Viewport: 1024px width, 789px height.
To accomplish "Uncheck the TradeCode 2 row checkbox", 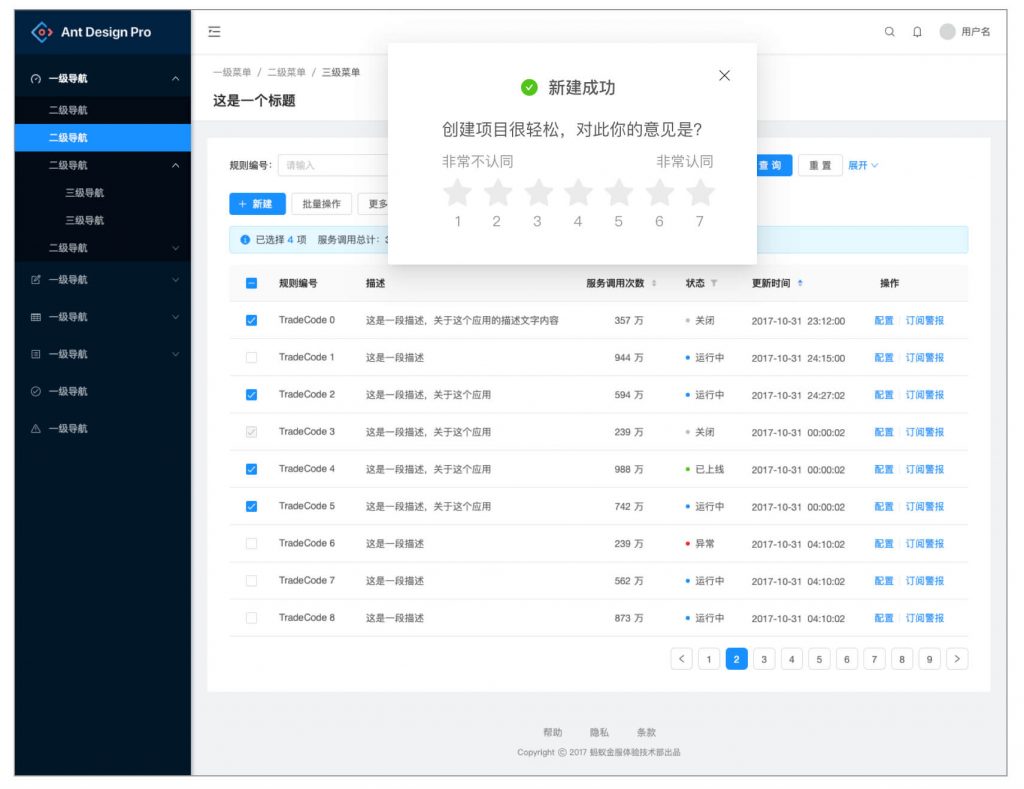I will [x=251, y=394].
